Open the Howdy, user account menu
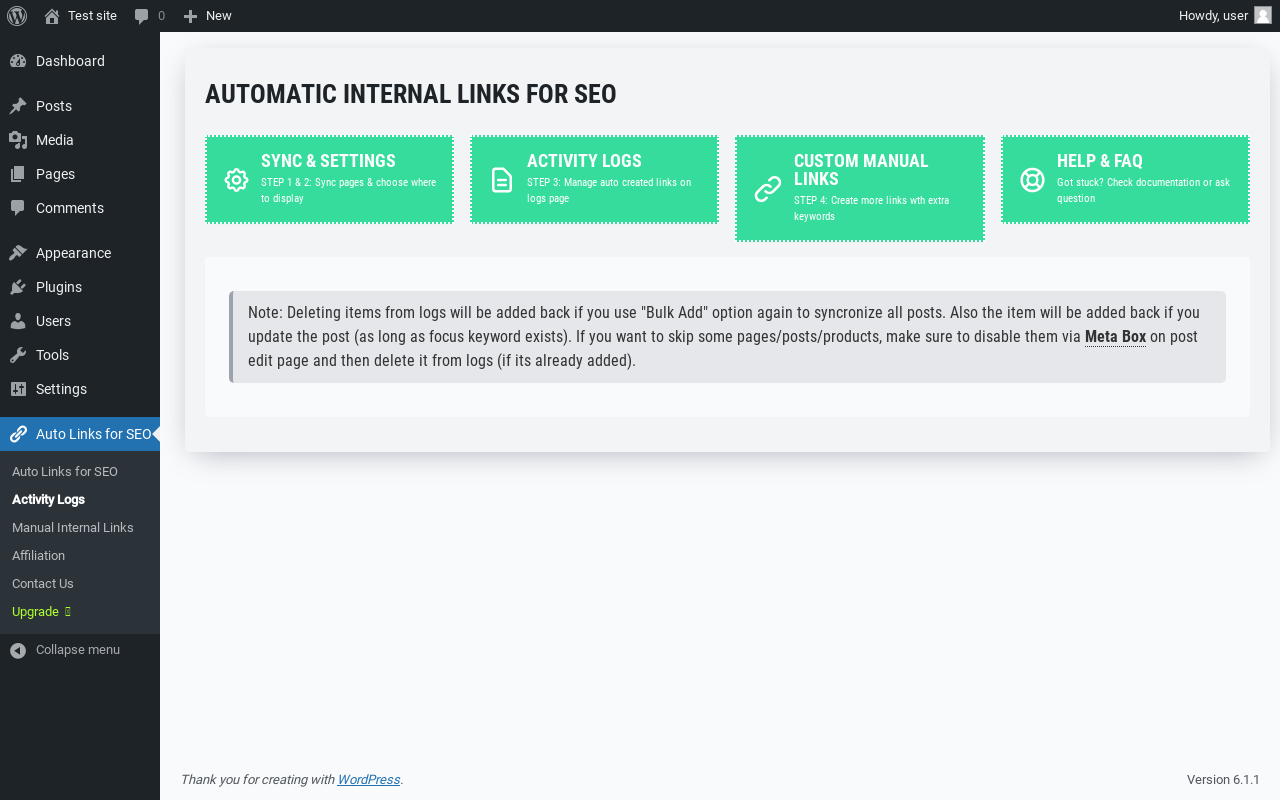This screenshot has width=1280, height=800. [1225, 16]
